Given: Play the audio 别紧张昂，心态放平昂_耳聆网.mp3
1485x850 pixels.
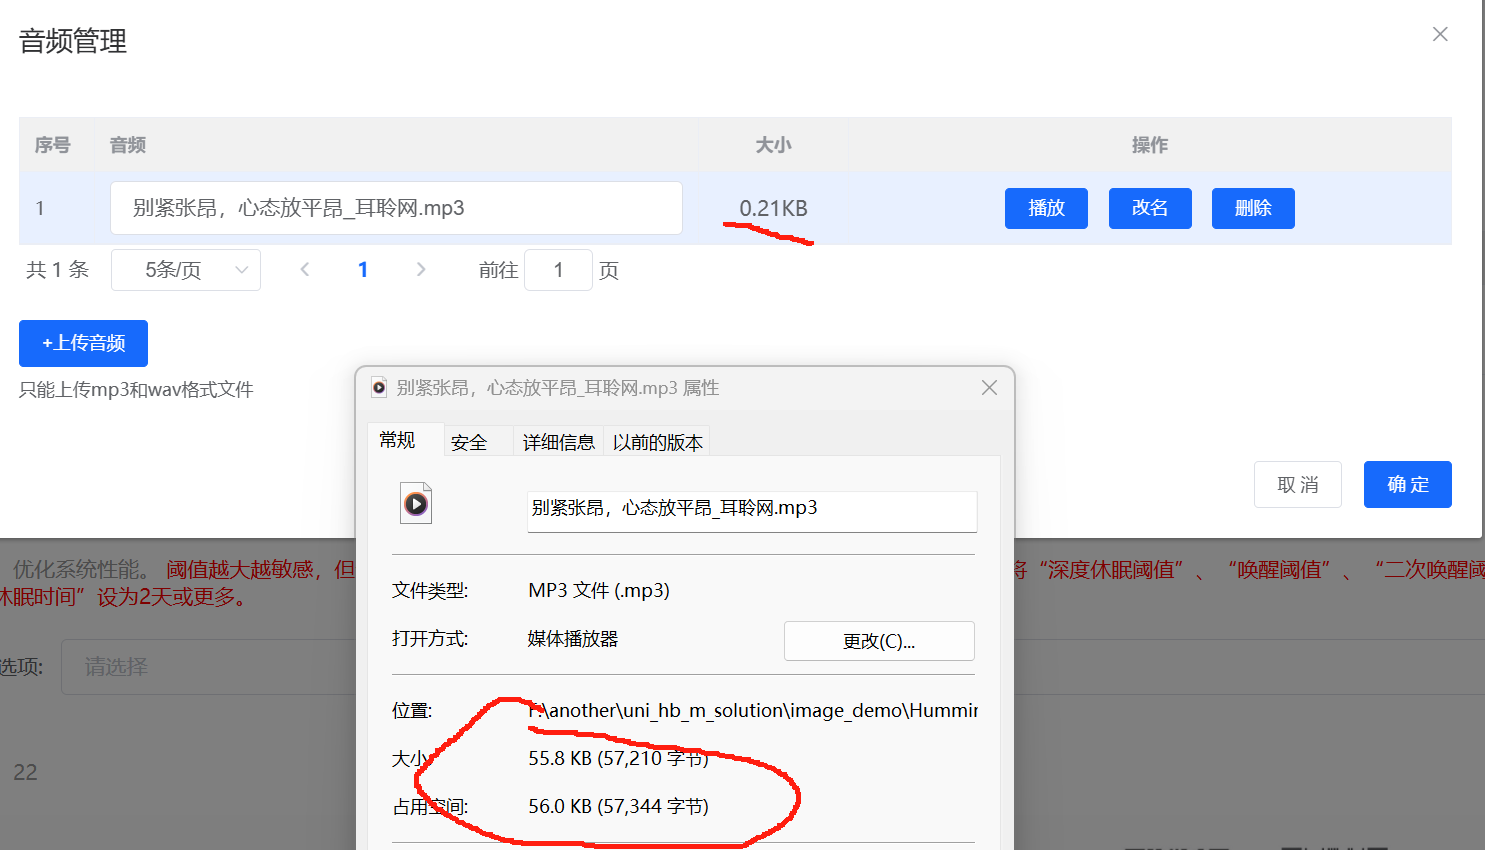Looking at the screenshot, I should tap(1046, 208).
